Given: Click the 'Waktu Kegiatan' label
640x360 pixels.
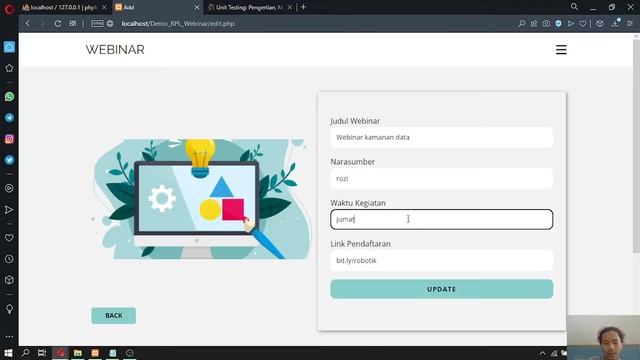Looking at the screenshot, I should click(358, 203).
